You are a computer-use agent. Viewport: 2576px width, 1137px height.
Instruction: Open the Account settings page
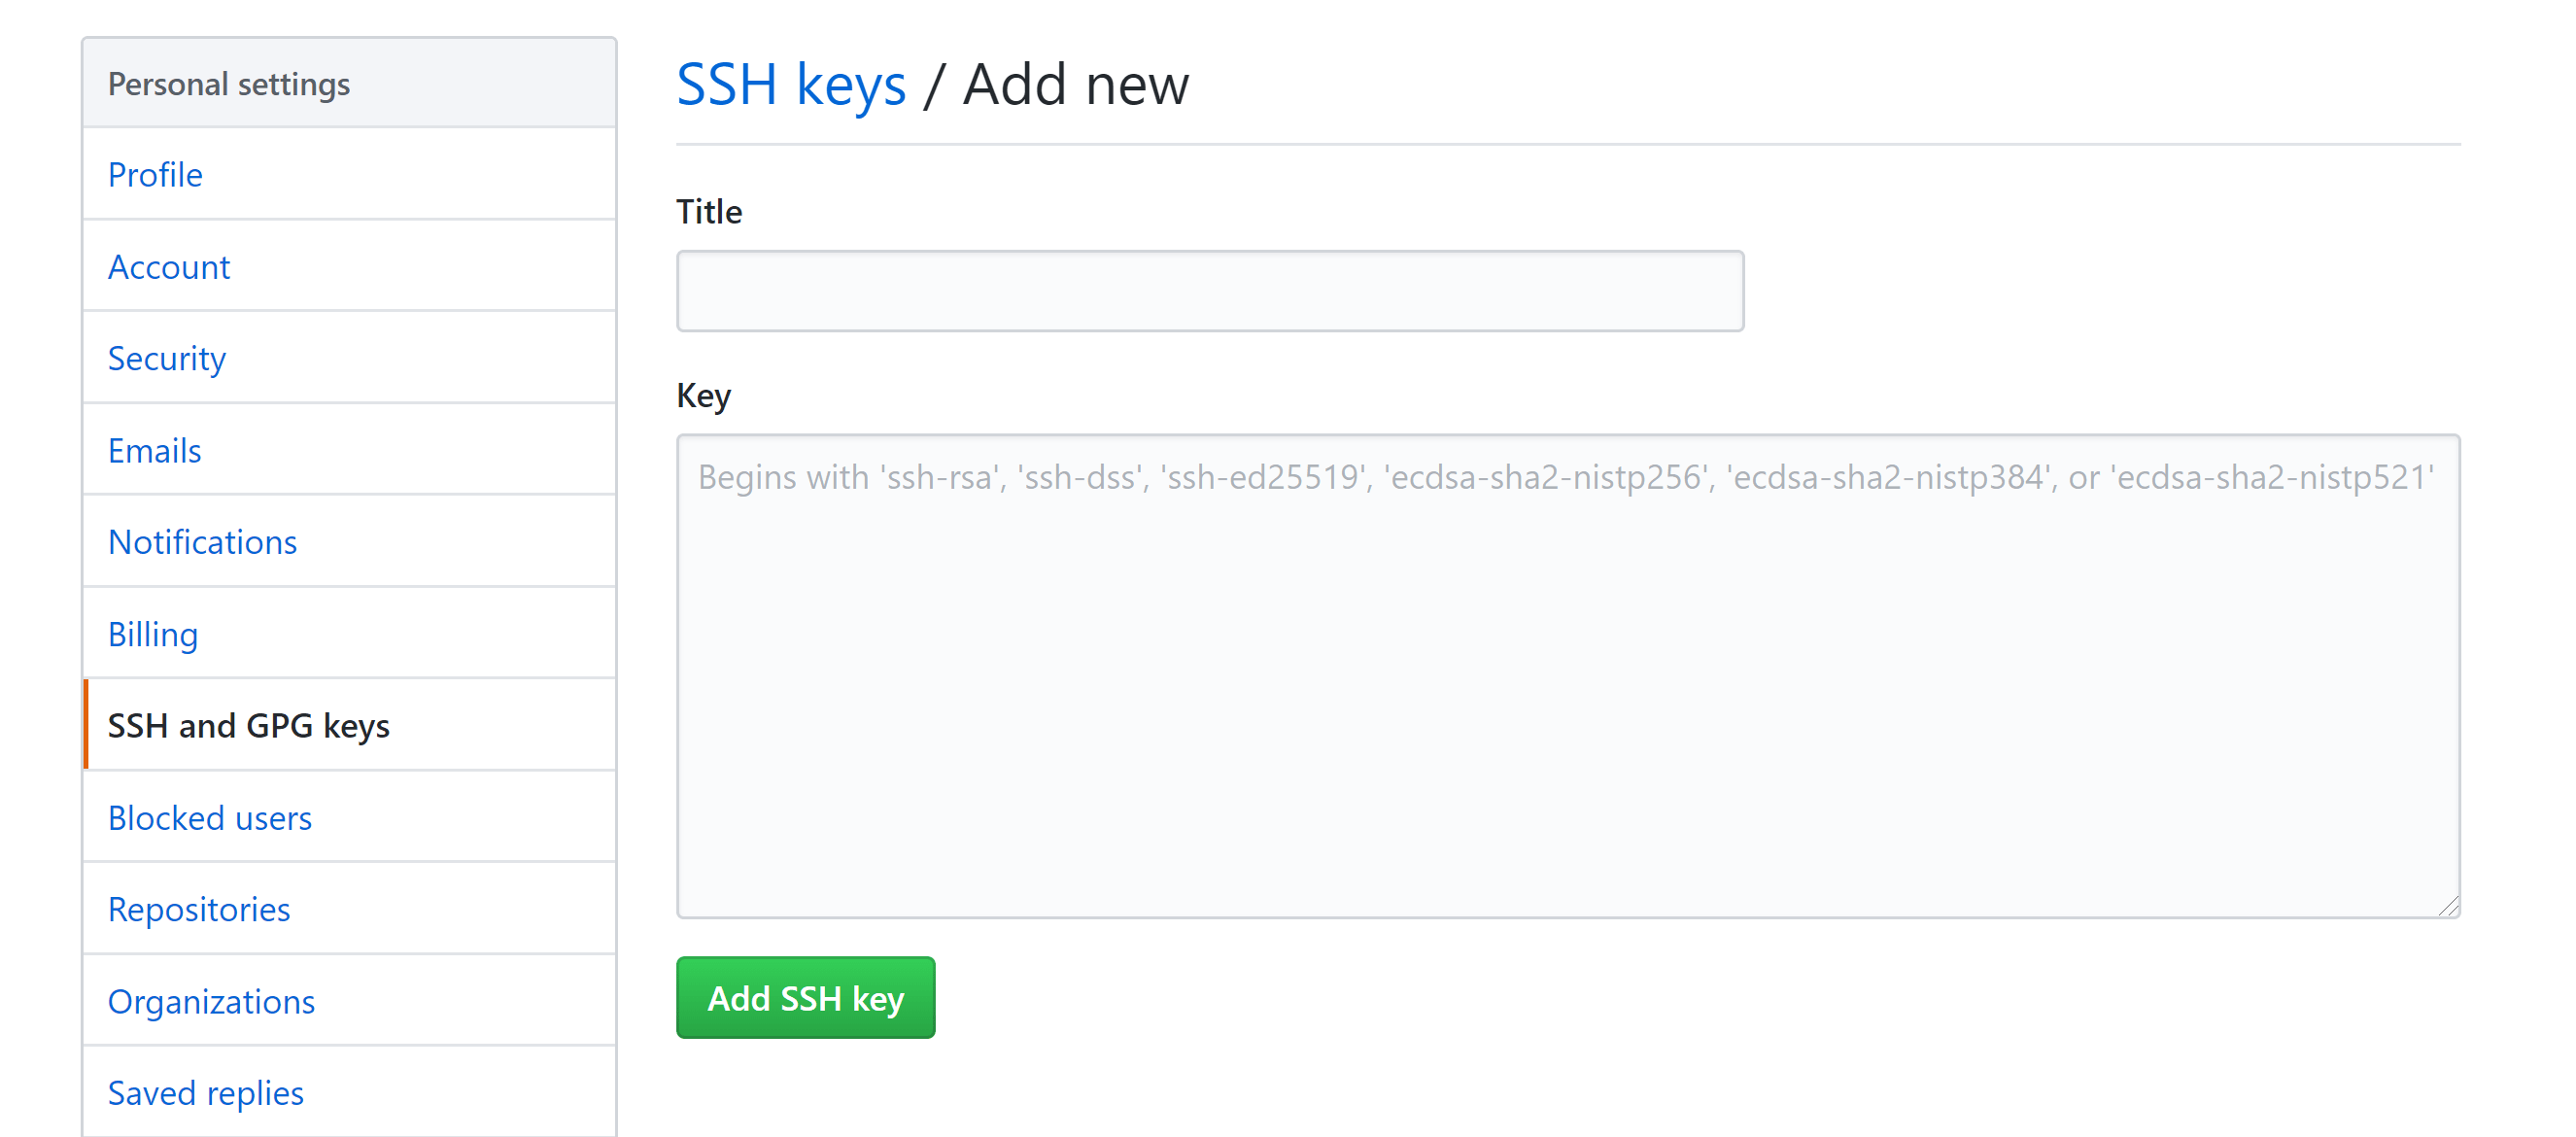click(168, 267)
